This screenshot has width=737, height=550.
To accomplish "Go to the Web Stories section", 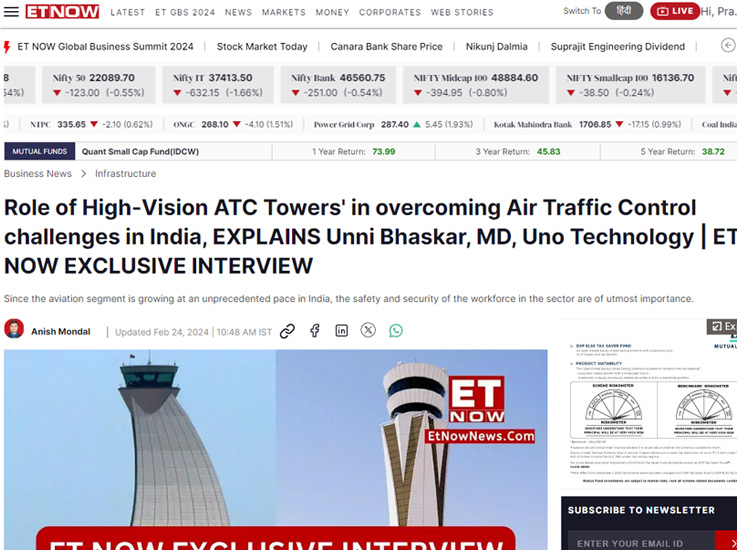I will 462,12.
